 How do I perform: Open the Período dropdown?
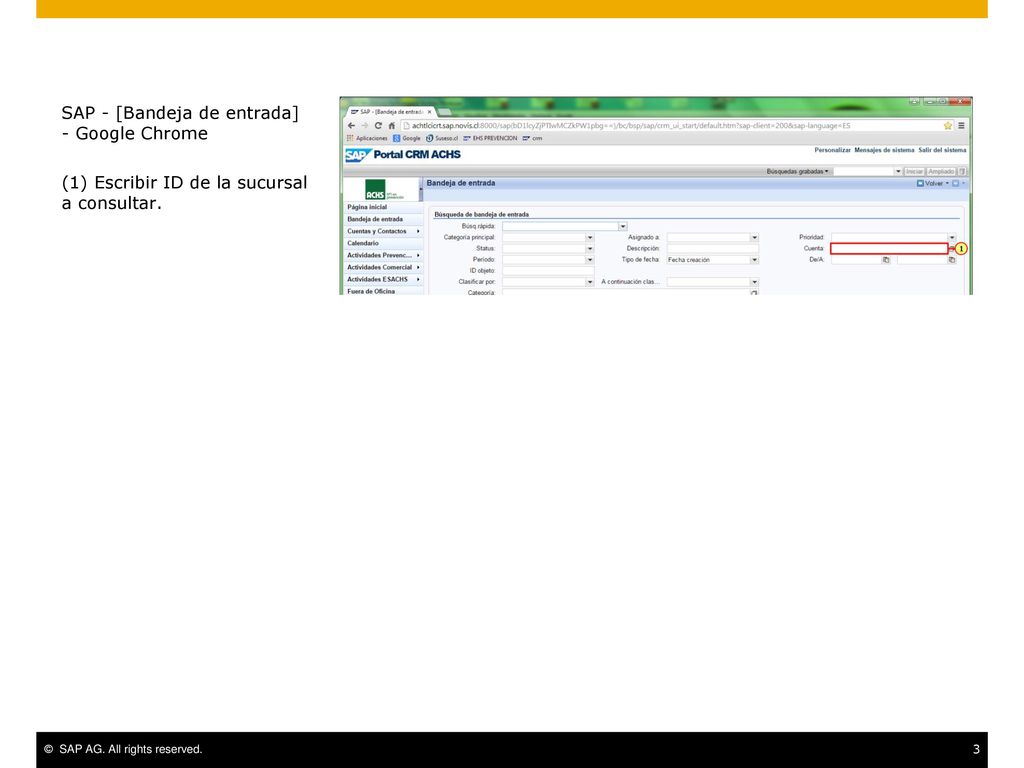click(590, 260)
